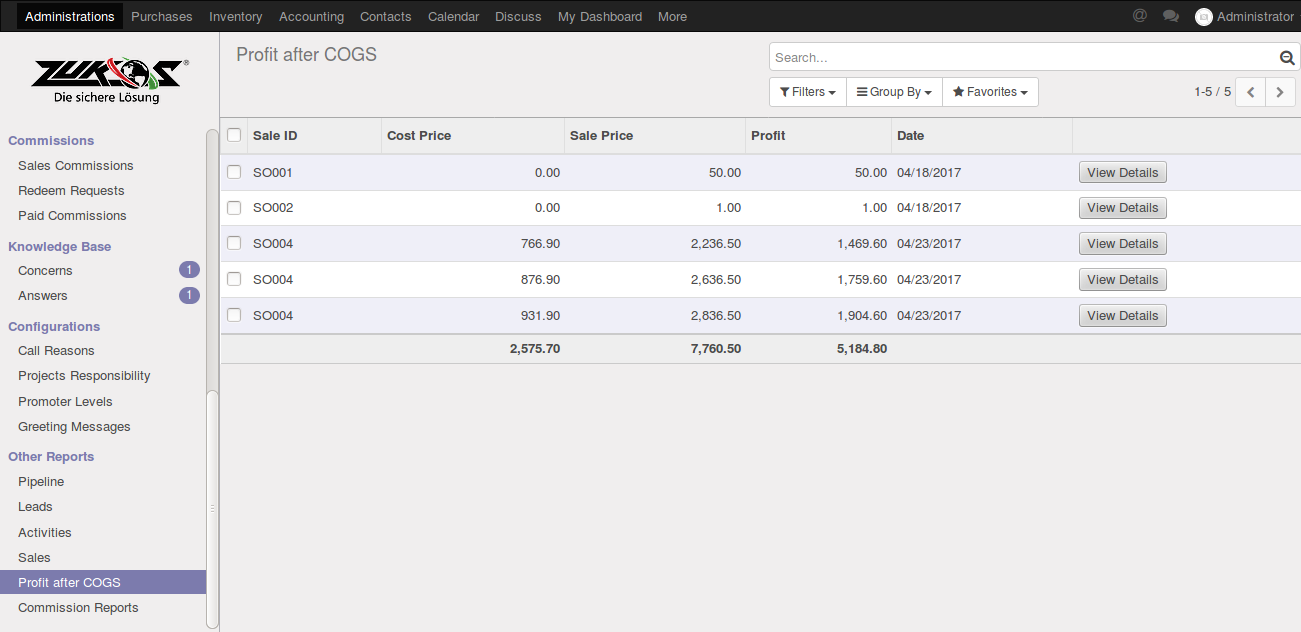
Task: Check the SO004 row with profit 1,759.60
Action: [x=234, y=279]
